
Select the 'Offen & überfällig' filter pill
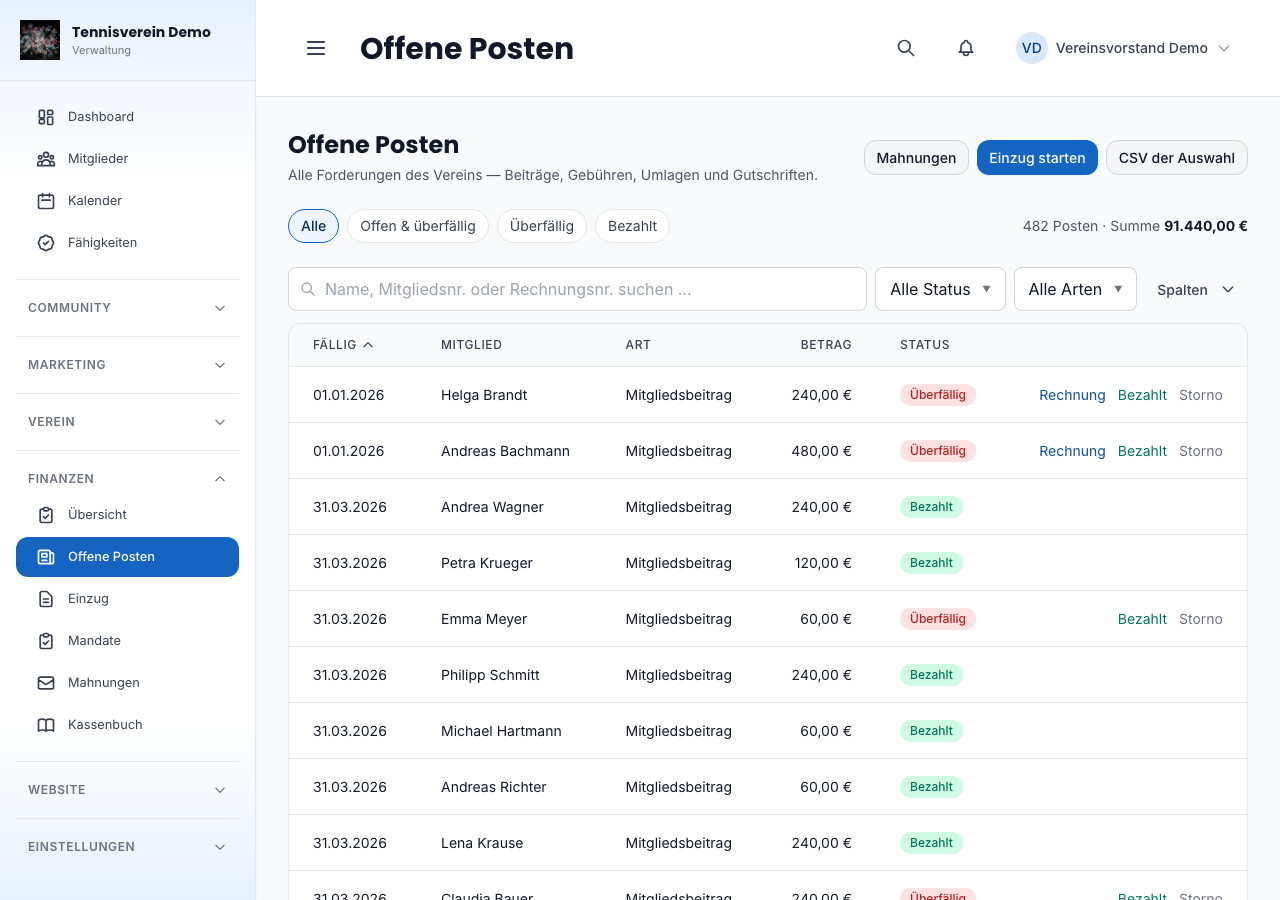pos(418,226)
